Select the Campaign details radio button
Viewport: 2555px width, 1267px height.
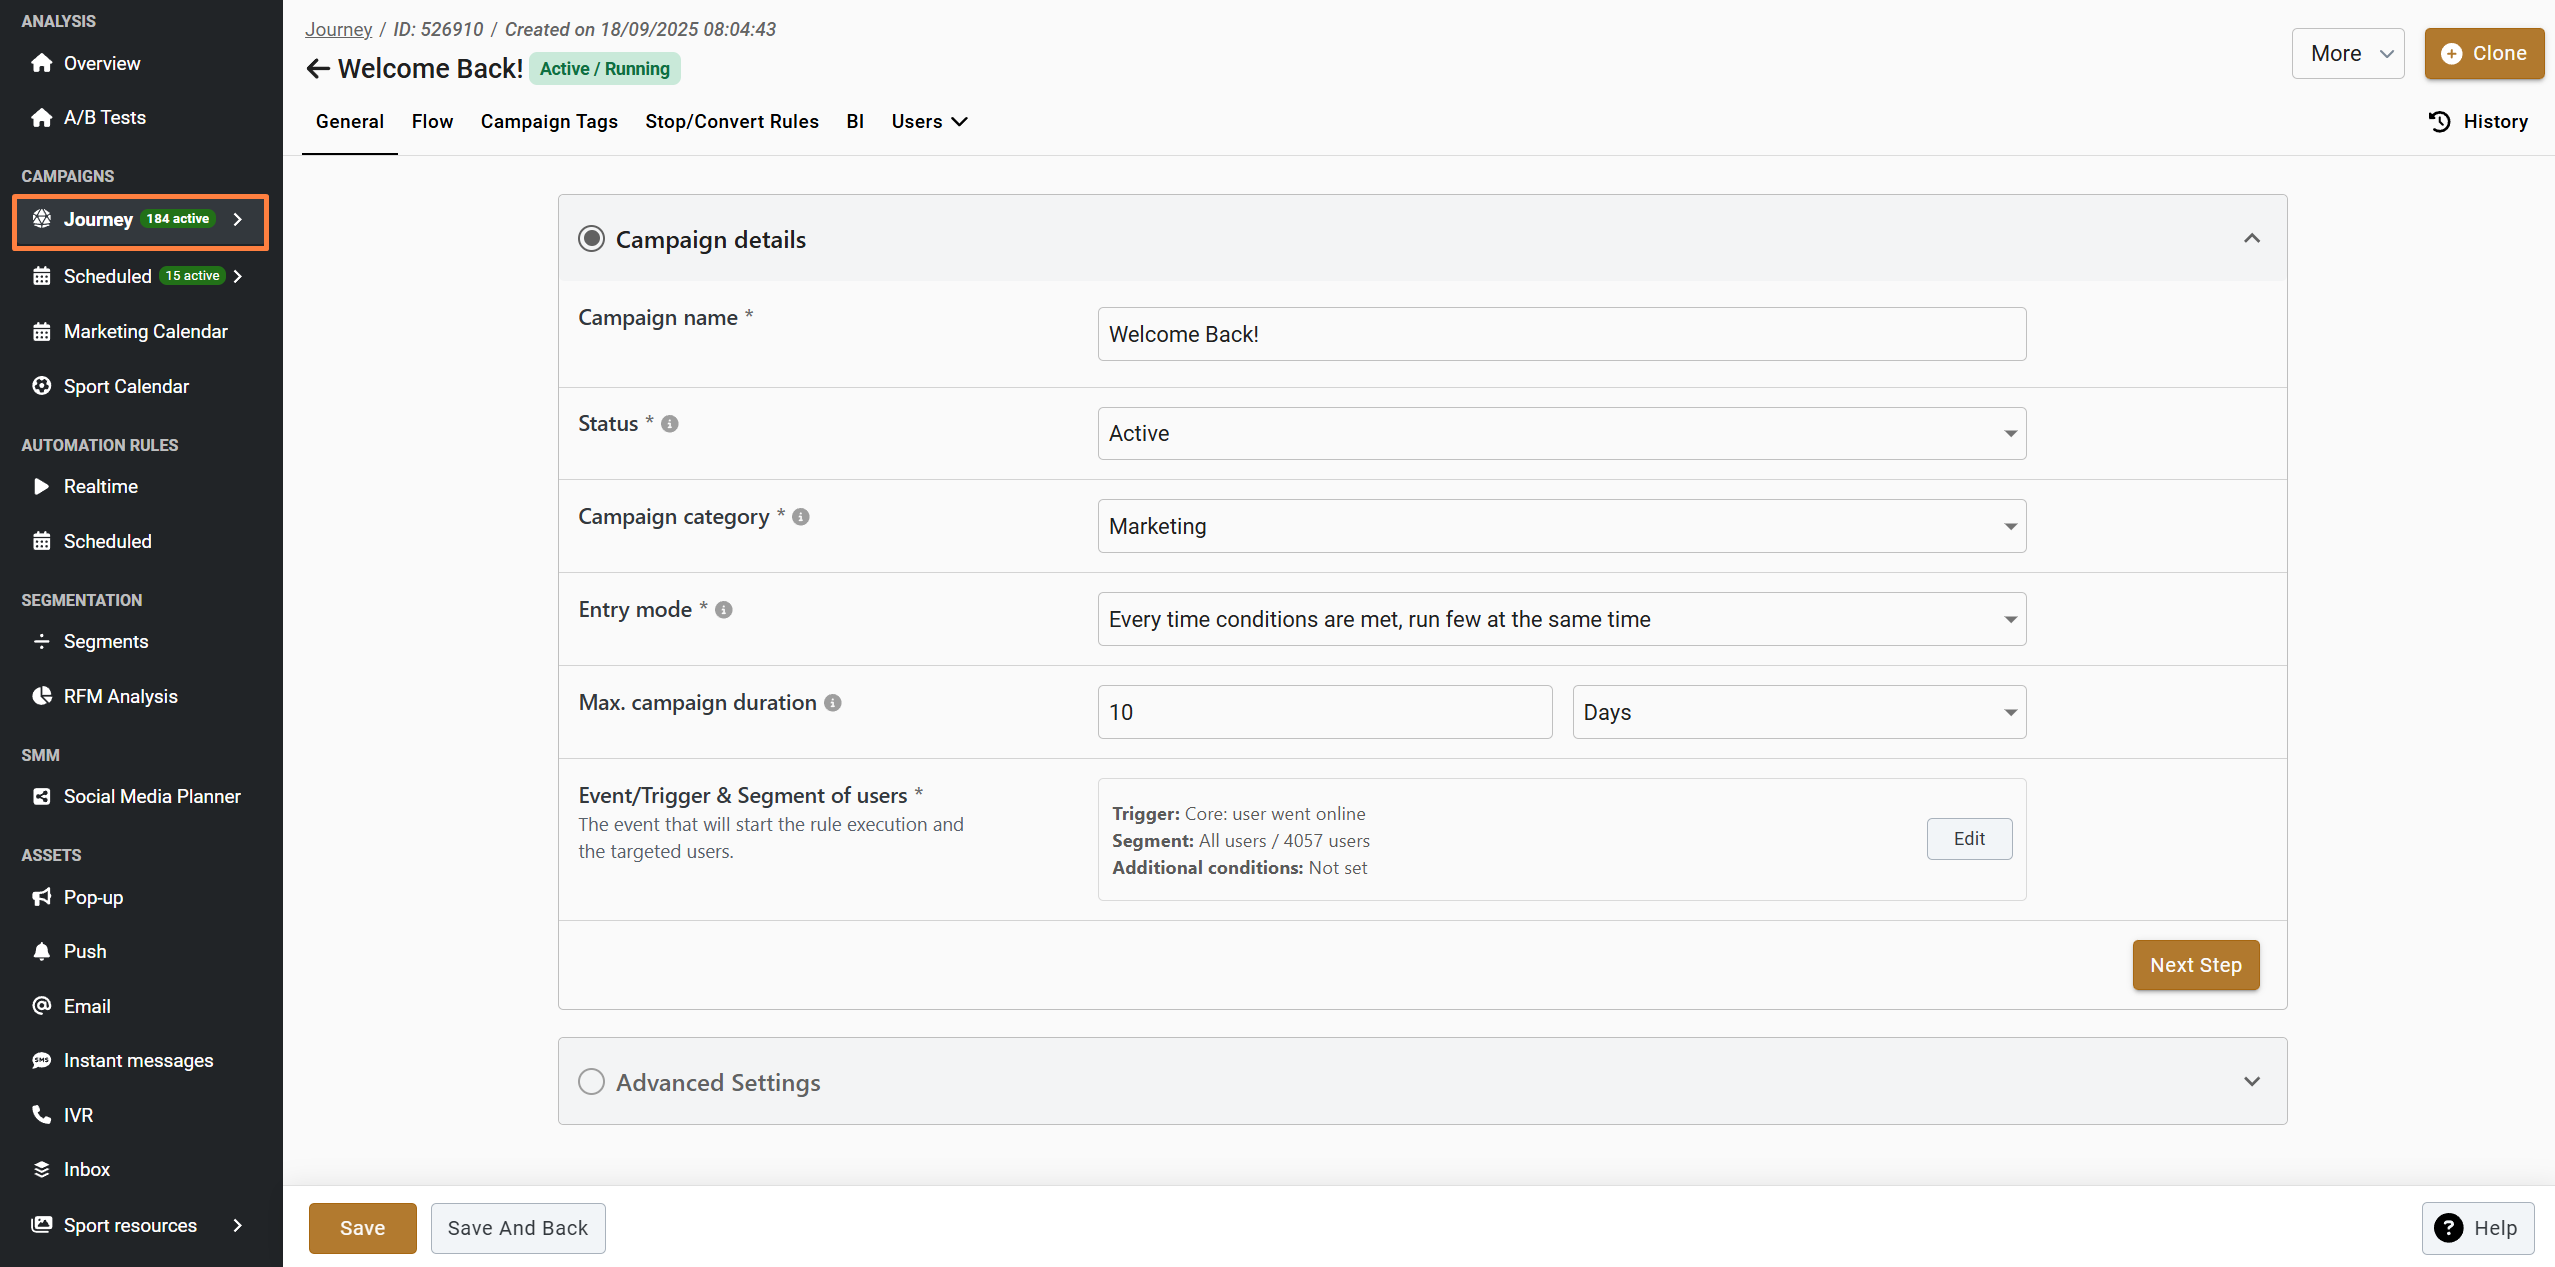(x=591, y=239)
